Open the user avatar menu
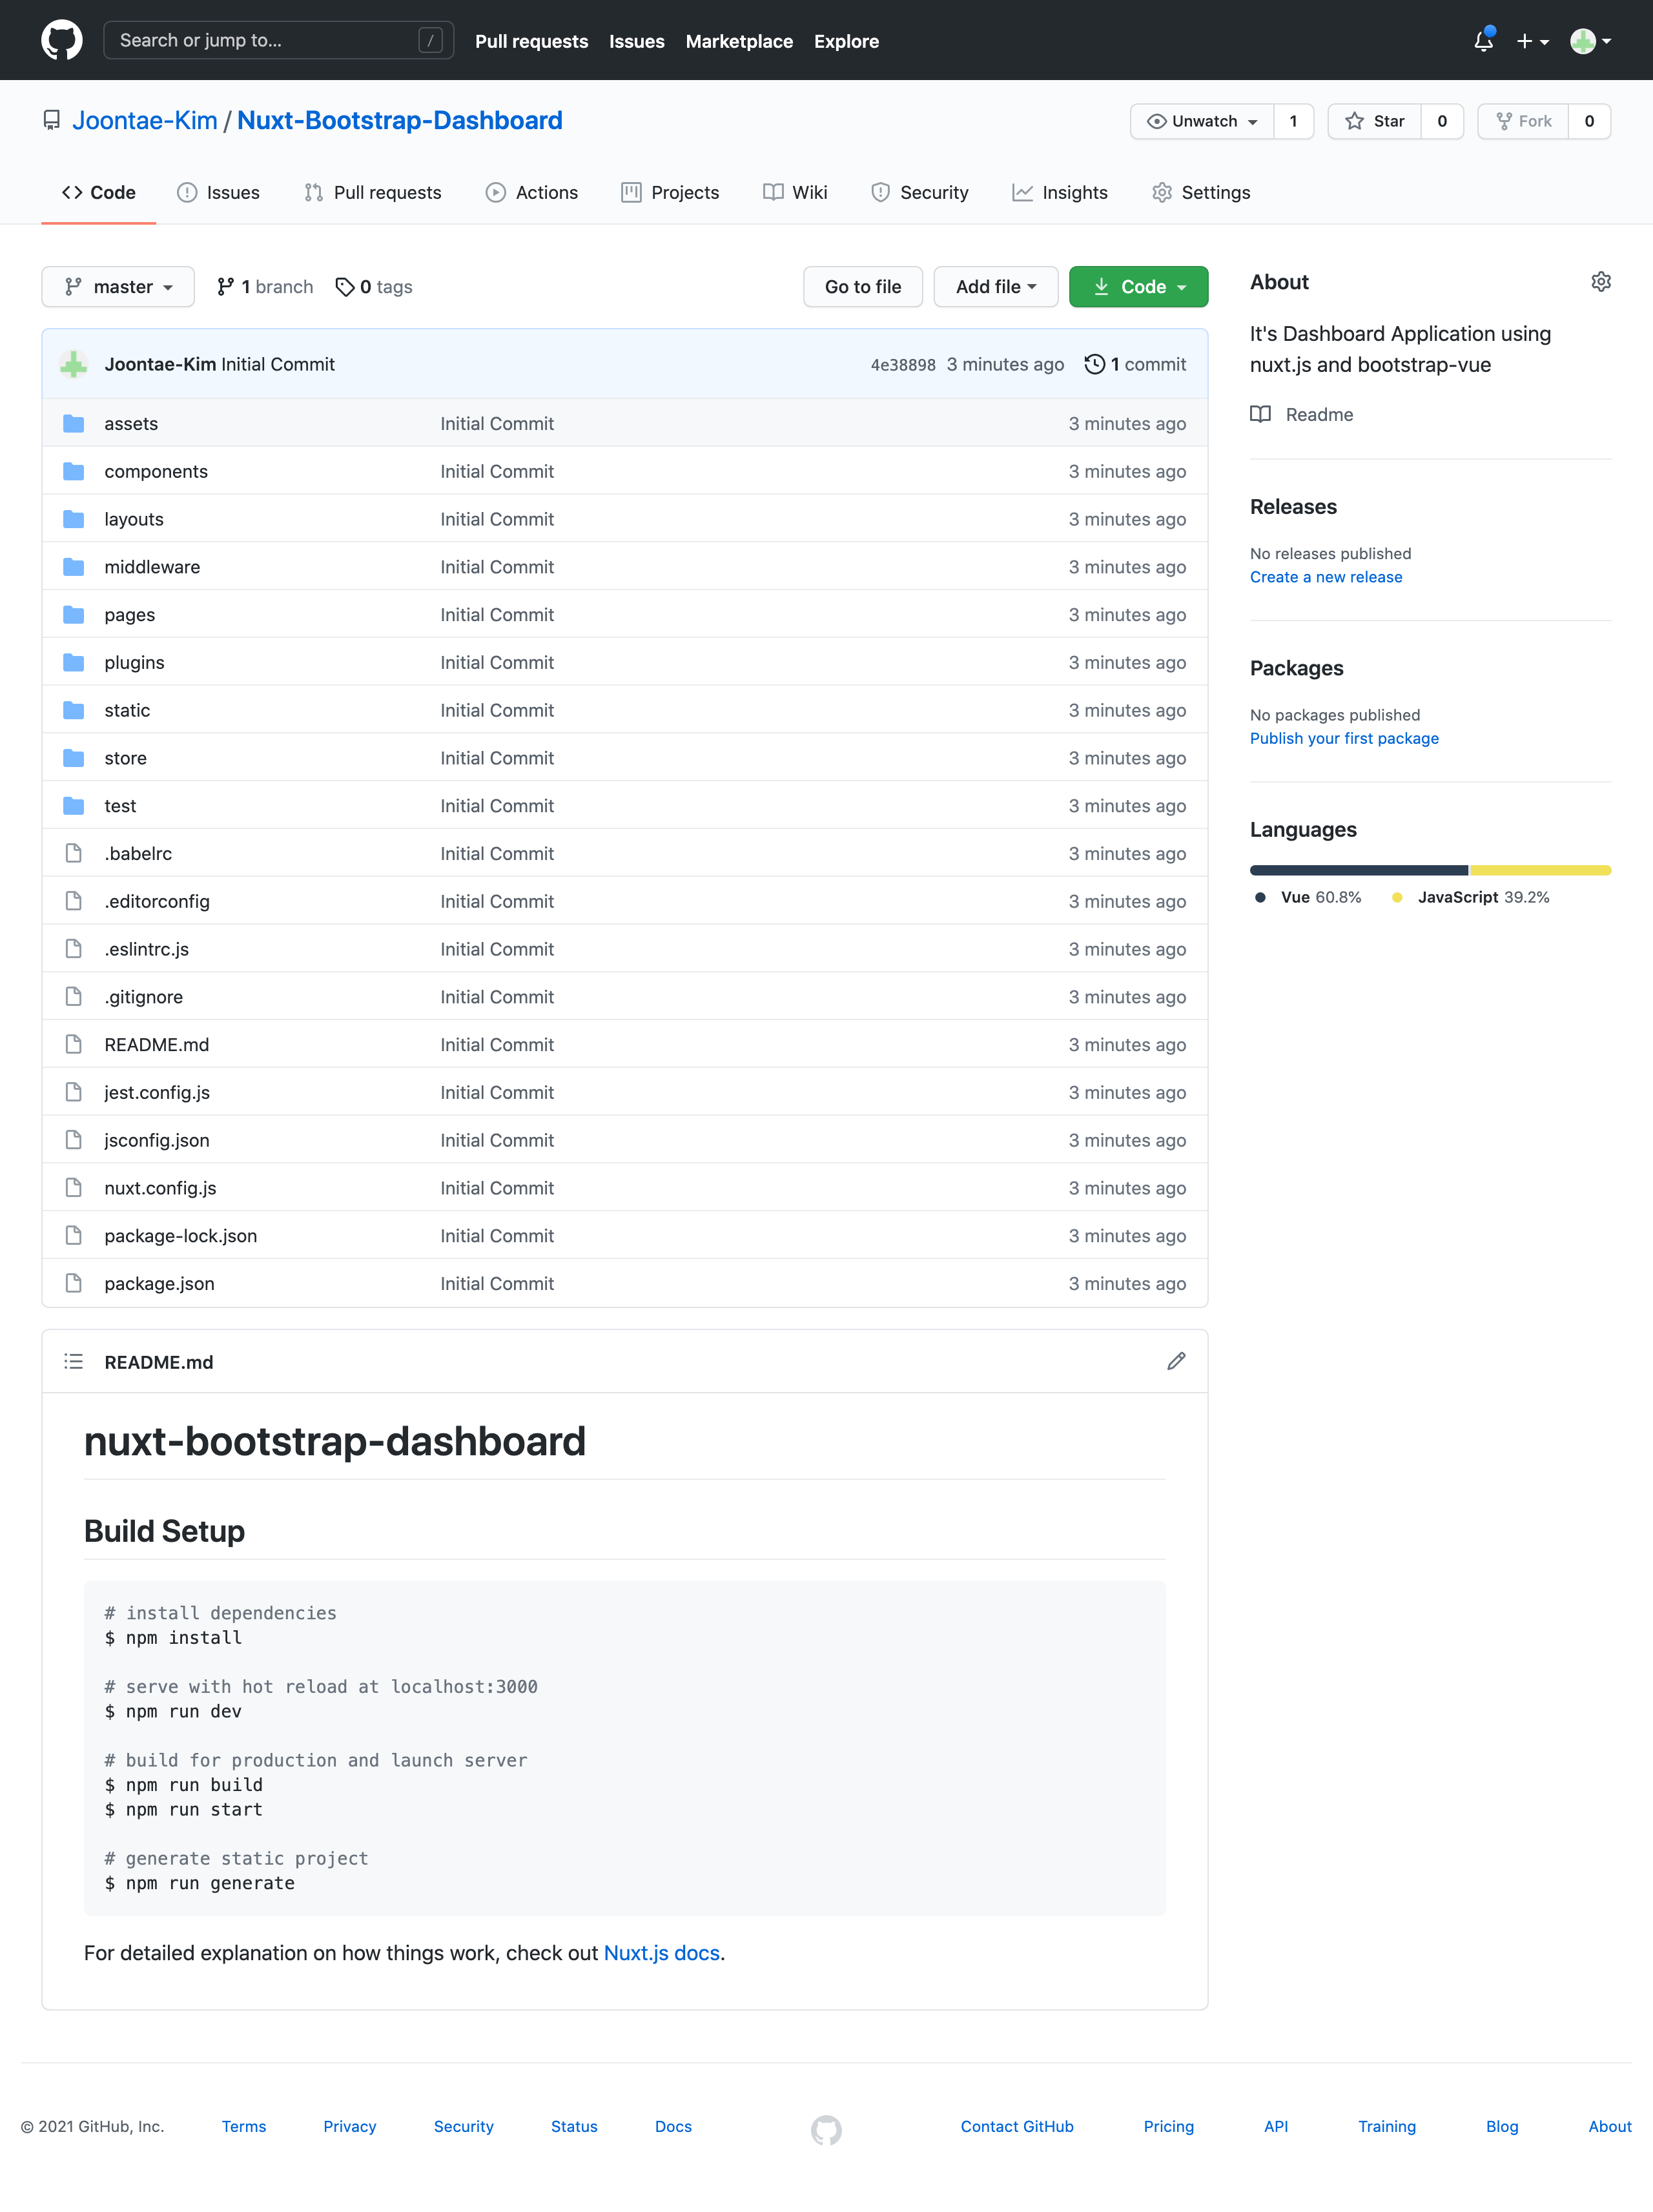This screenshot has height=2212, width=1653. pos(1590,41)
